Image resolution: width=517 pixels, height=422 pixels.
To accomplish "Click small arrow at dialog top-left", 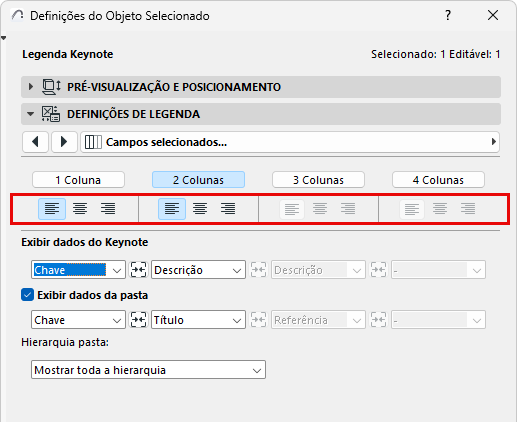I will (x=4, y=38).
